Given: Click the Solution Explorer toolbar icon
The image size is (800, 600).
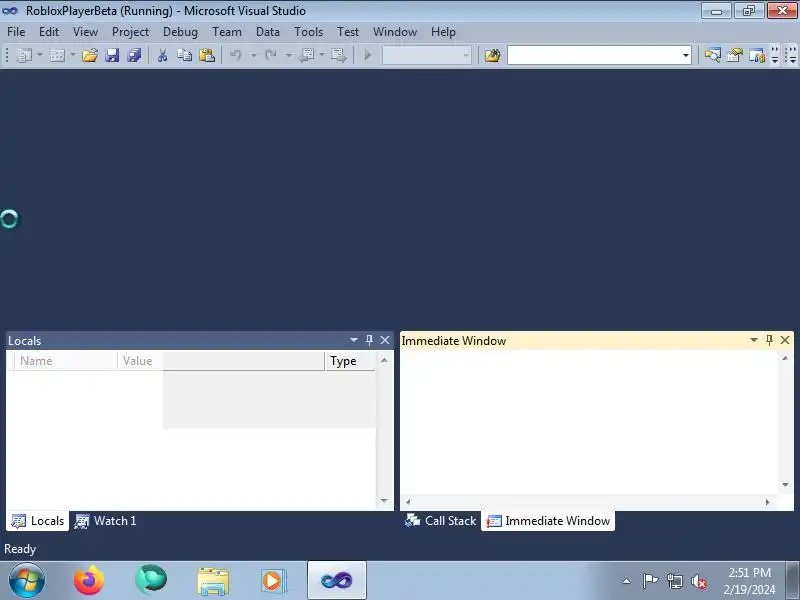Looking at the screenshot, I should 713,55.
